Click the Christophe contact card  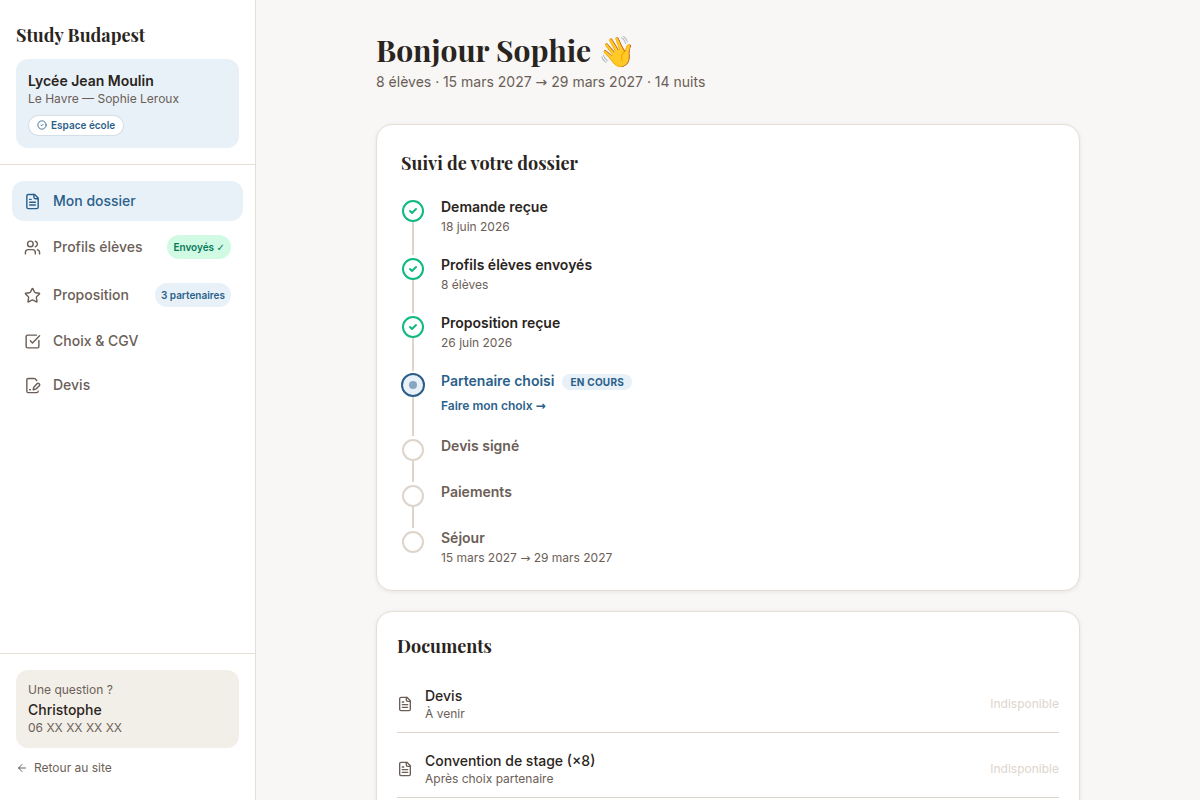(127, 709)
